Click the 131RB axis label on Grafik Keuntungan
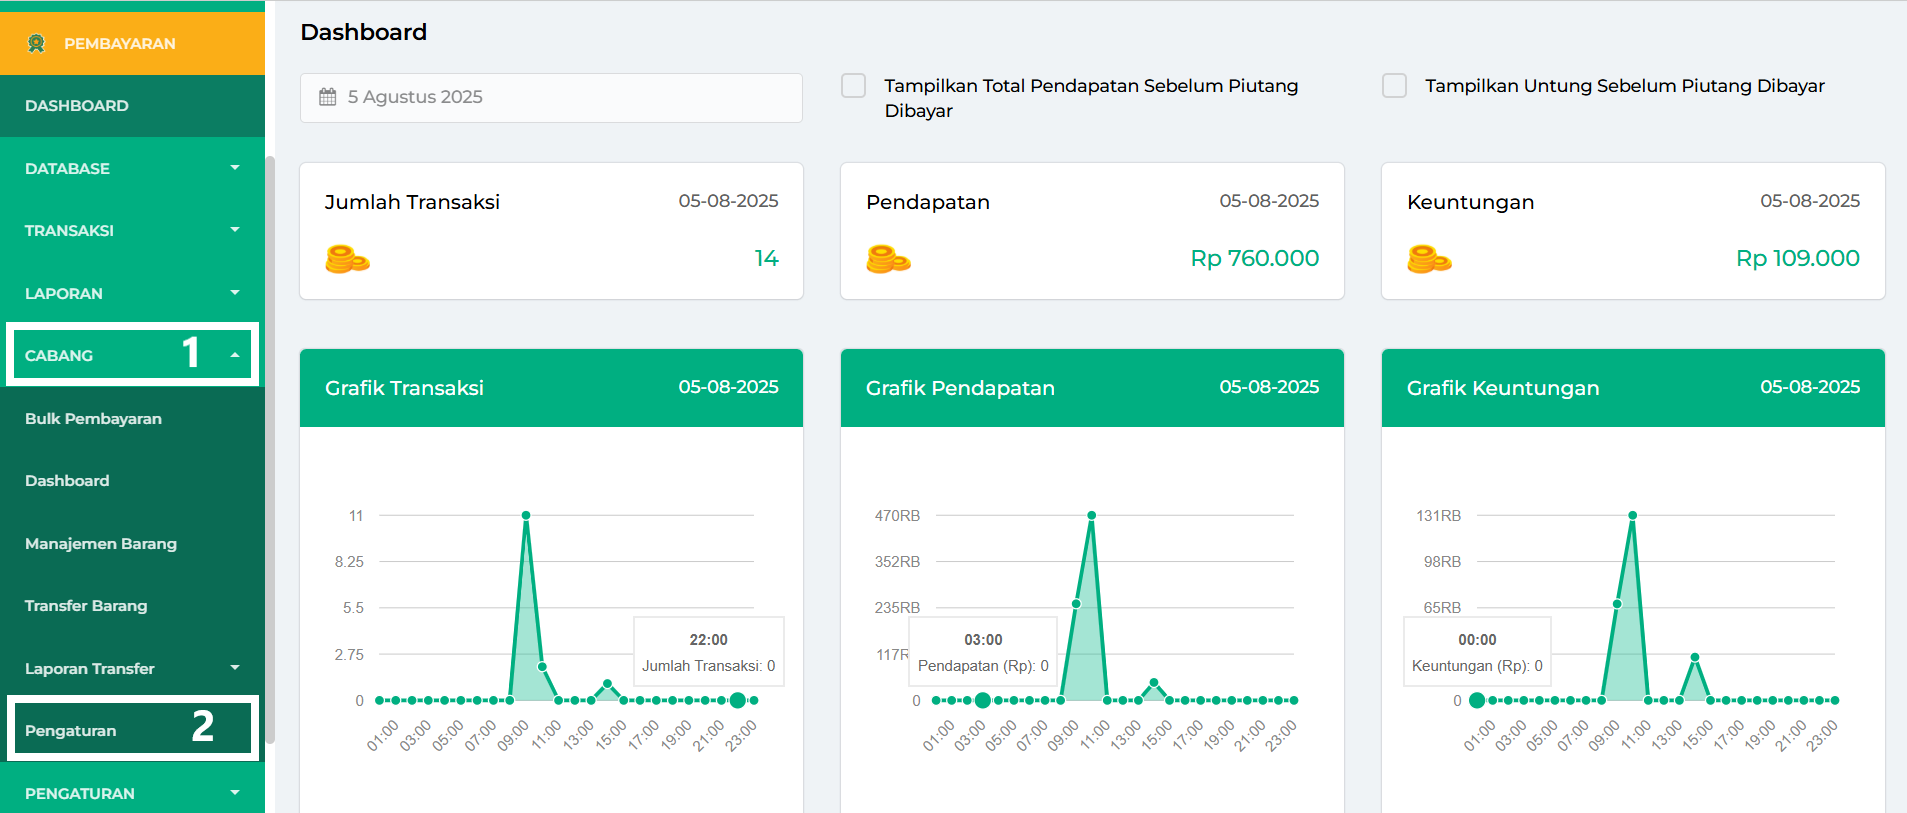This screenshot has width=1907, height=813. 1438,516
